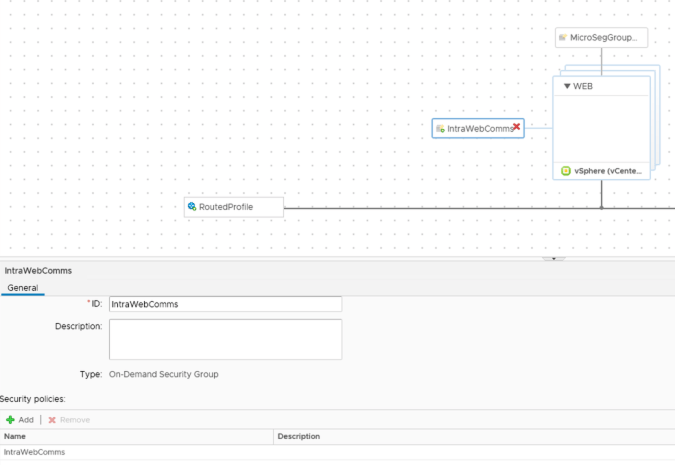Collapse the WEB machine component triangle
The height and width of the screenshot is (465, 675).
(x=567, y=86)
